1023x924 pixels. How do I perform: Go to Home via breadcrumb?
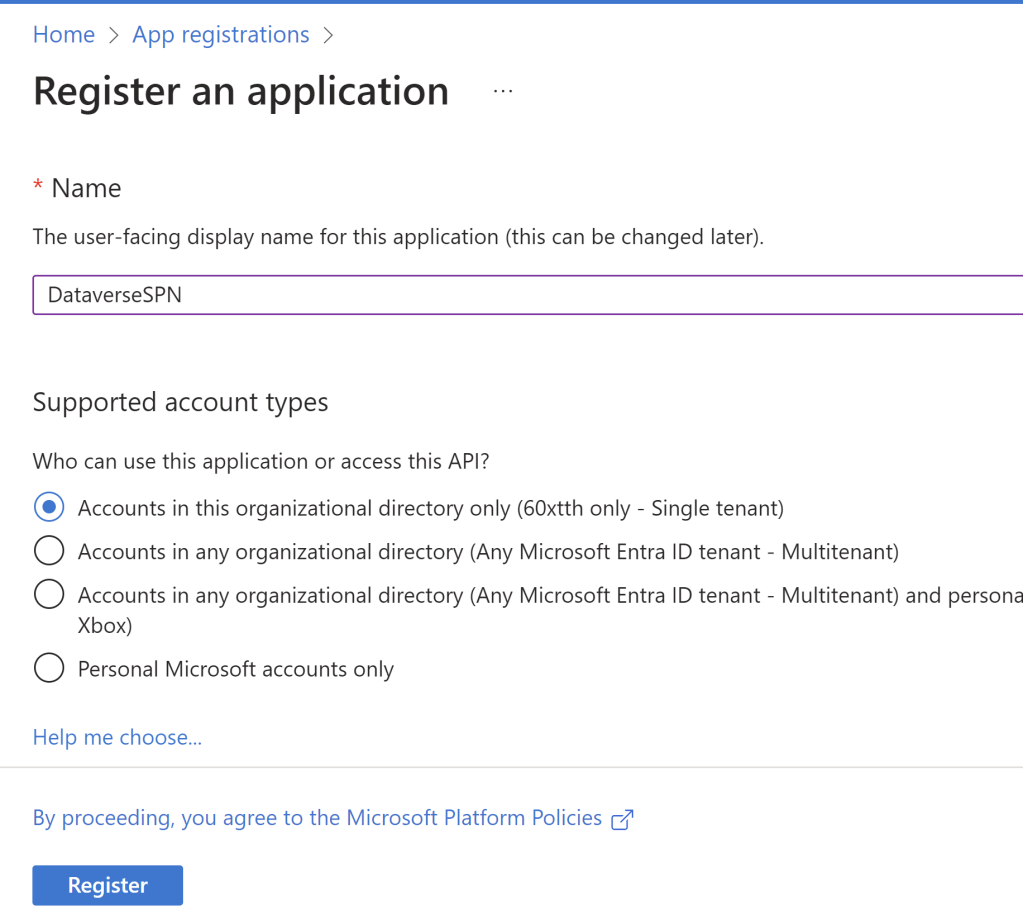pos(64,35)
